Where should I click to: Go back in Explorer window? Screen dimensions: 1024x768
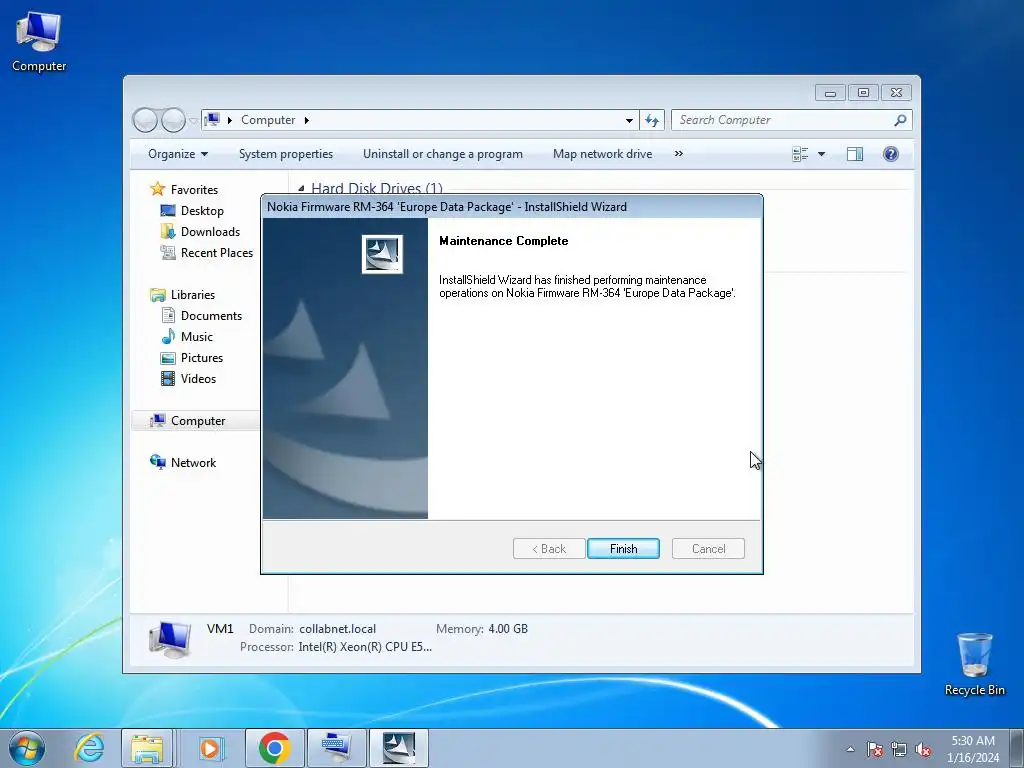pos(145,120)
